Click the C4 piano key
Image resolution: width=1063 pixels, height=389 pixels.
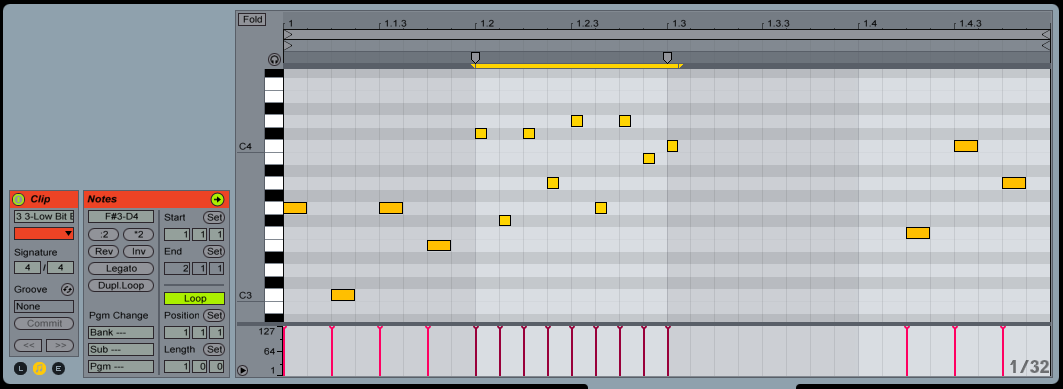274,146
